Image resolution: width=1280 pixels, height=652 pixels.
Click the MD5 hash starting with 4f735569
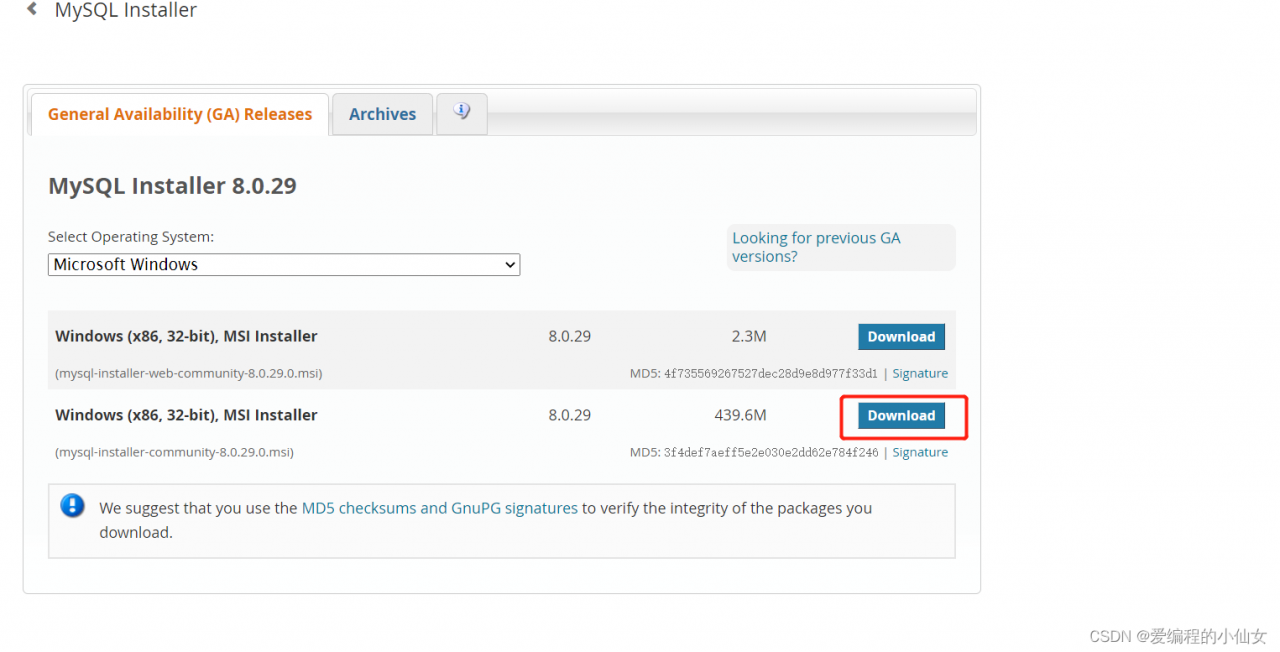tap(771, 373)
